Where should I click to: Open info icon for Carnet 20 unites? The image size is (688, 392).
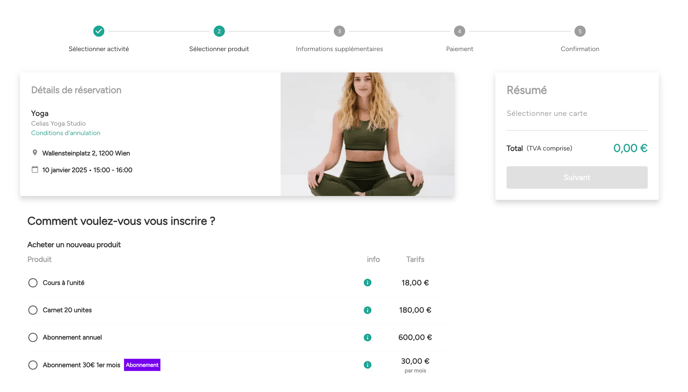tap(367, 310)
